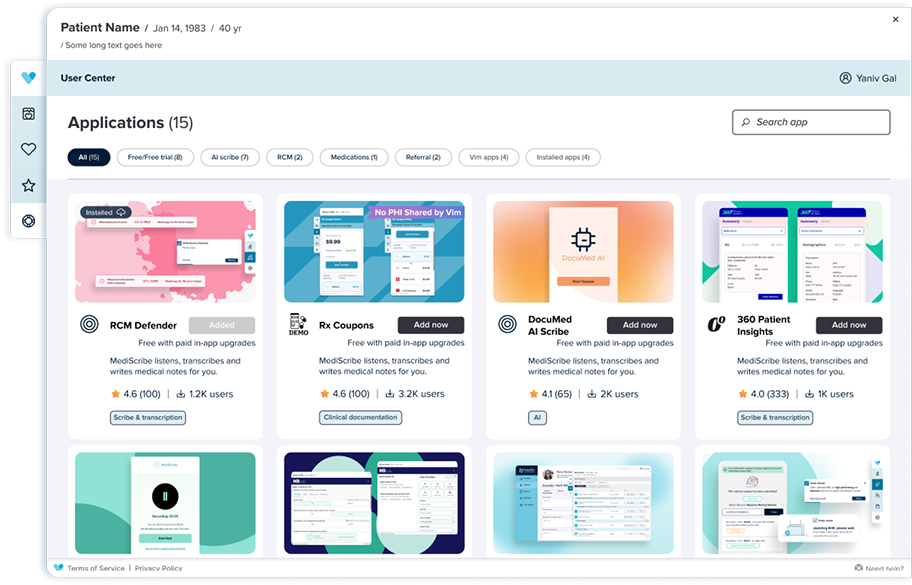Click the RCM Defender app logo icon
The height and width of the screenshot is (585, 912).
89,325
